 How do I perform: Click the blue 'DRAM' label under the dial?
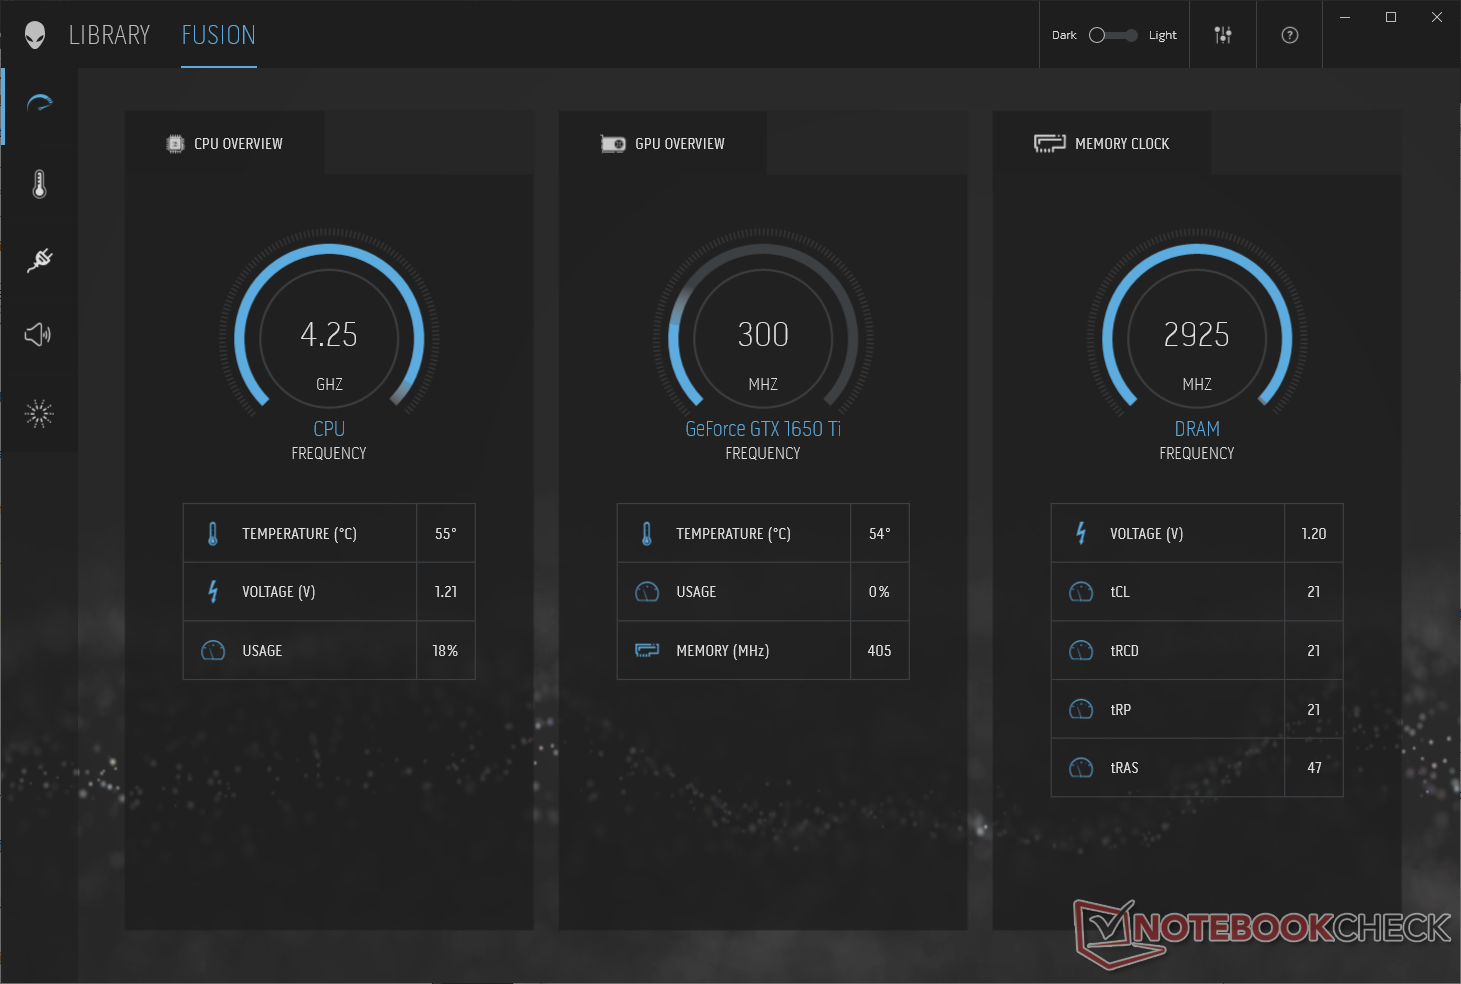pyautogui.click(x=1197, y=429)
